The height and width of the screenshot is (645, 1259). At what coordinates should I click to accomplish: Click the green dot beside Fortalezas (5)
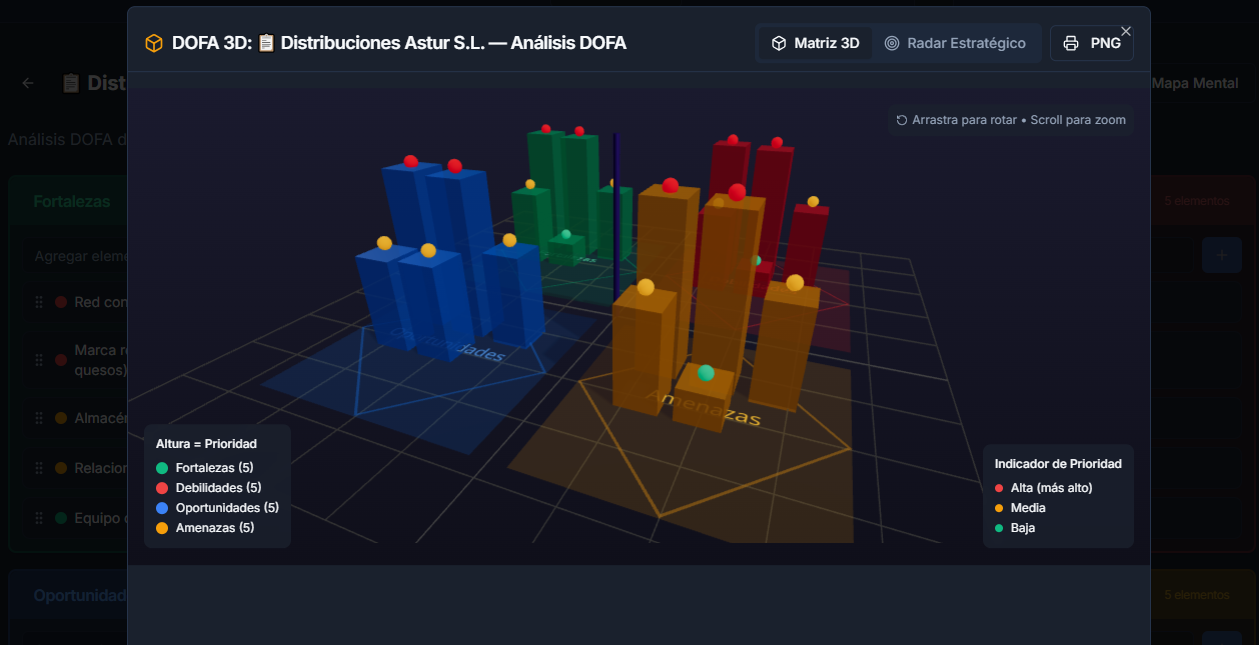tap(162, 468)
